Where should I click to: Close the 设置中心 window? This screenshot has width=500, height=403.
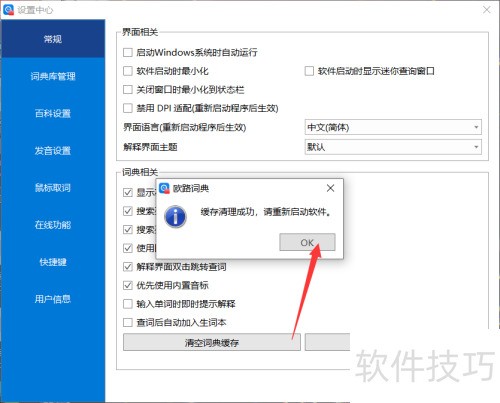(x=487, y=10)
